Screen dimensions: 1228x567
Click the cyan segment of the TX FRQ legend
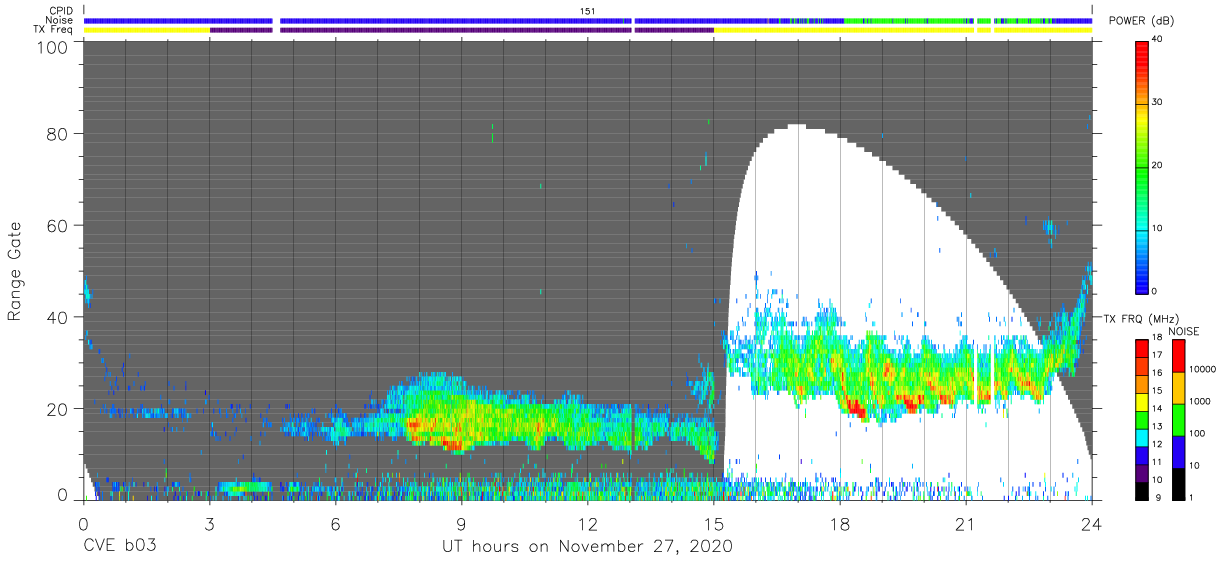click(1141, 436)
